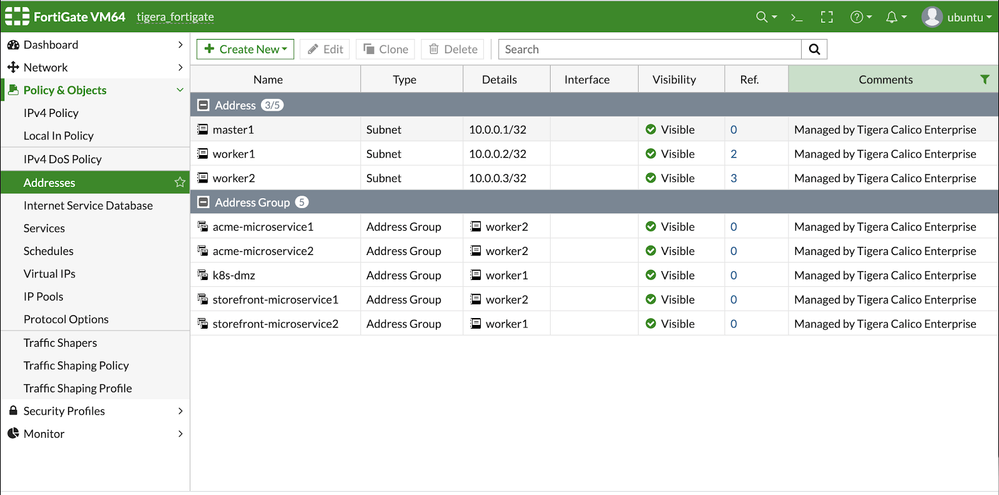Image resolution: width=999 pixels, height=495 pixels.
Task: Collapse the Address section with minus box
Action: tap(203, 105)
